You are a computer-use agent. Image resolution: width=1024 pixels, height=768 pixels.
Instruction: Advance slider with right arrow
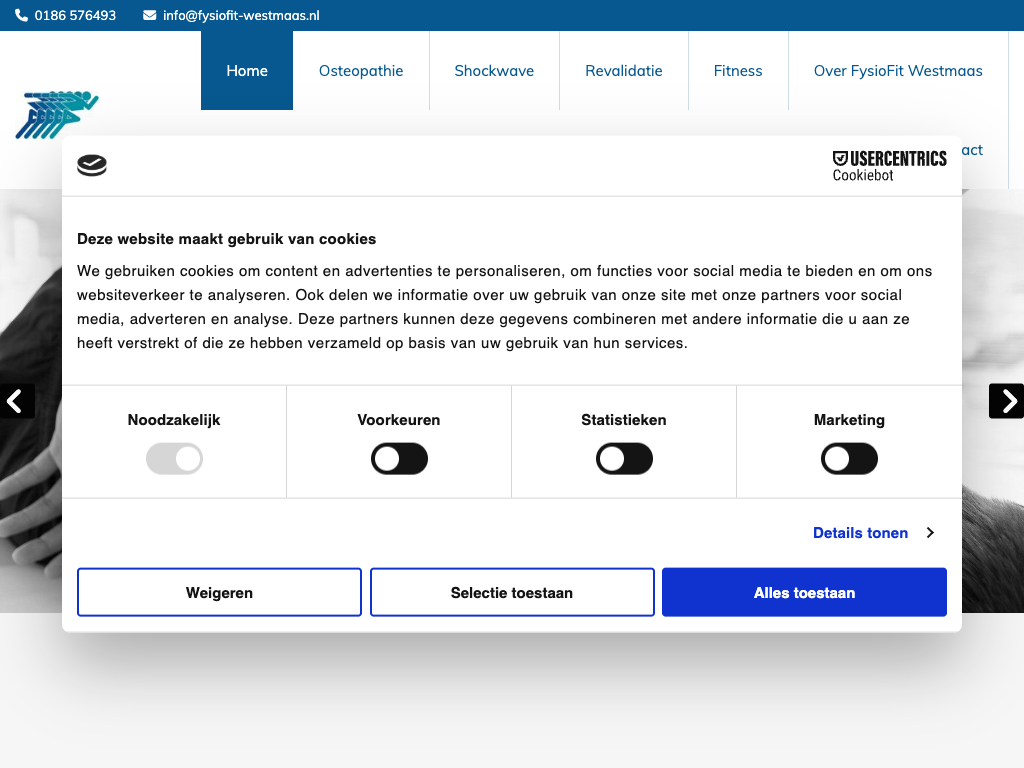point(1007,401)
